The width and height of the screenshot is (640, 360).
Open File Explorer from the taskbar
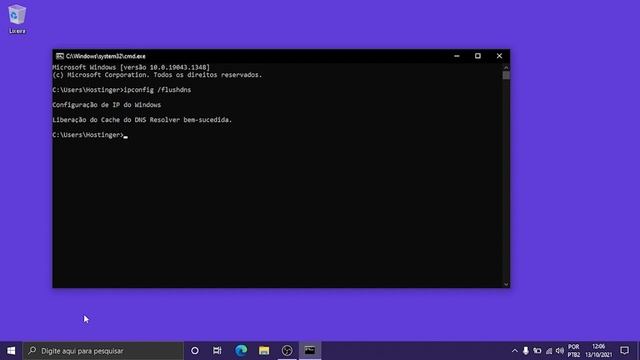(x=264, y=351)
